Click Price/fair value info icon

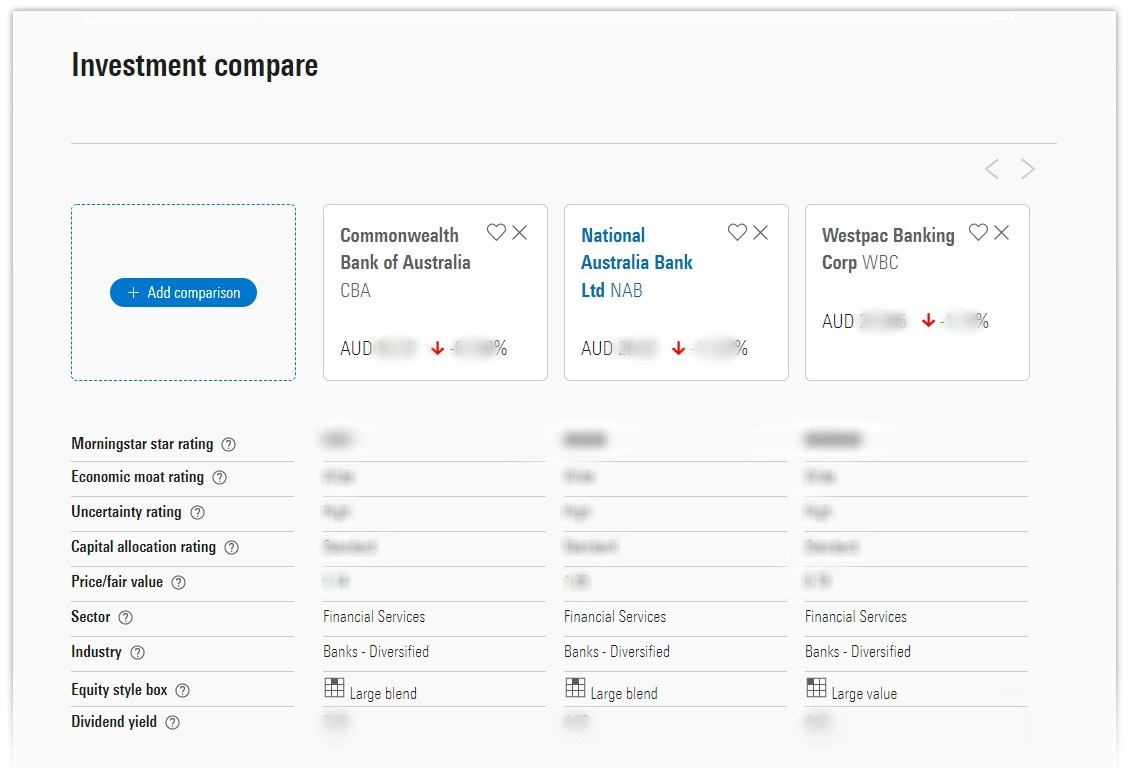pos(179,583)
